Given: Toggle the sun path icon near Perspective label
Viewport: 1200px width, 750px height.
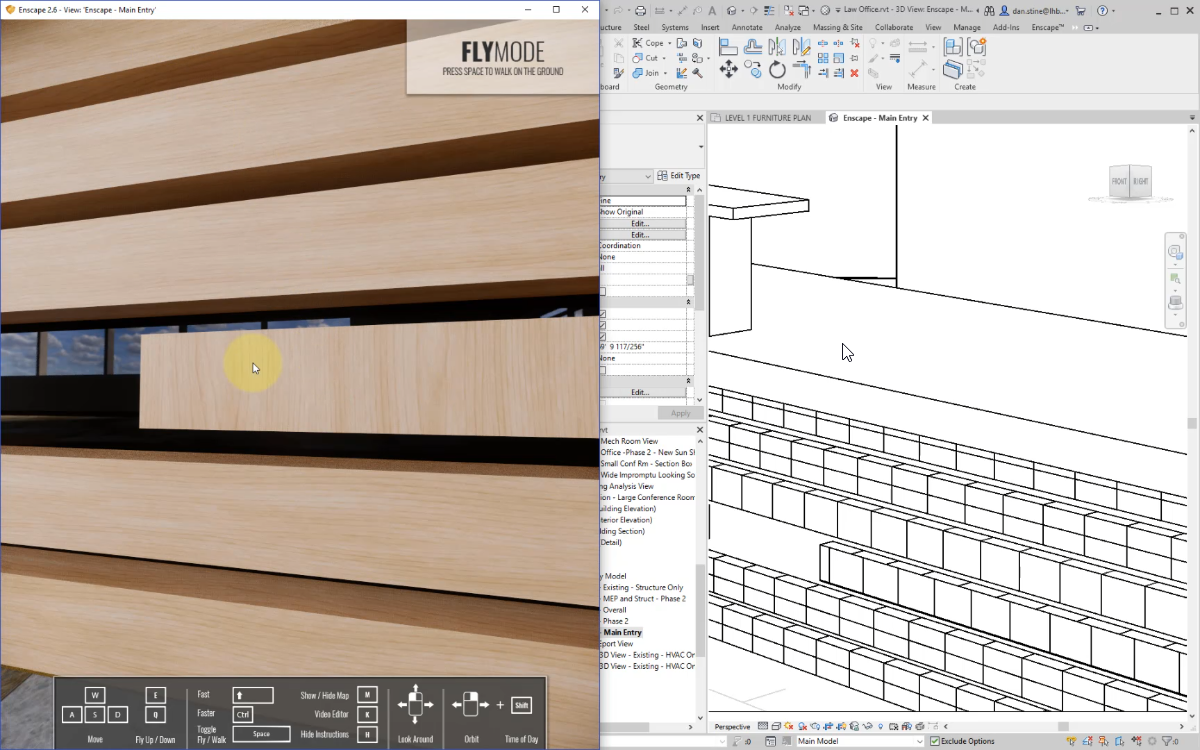Looking at the screenshot, I should pyautogui.click(x=788, y=727).
